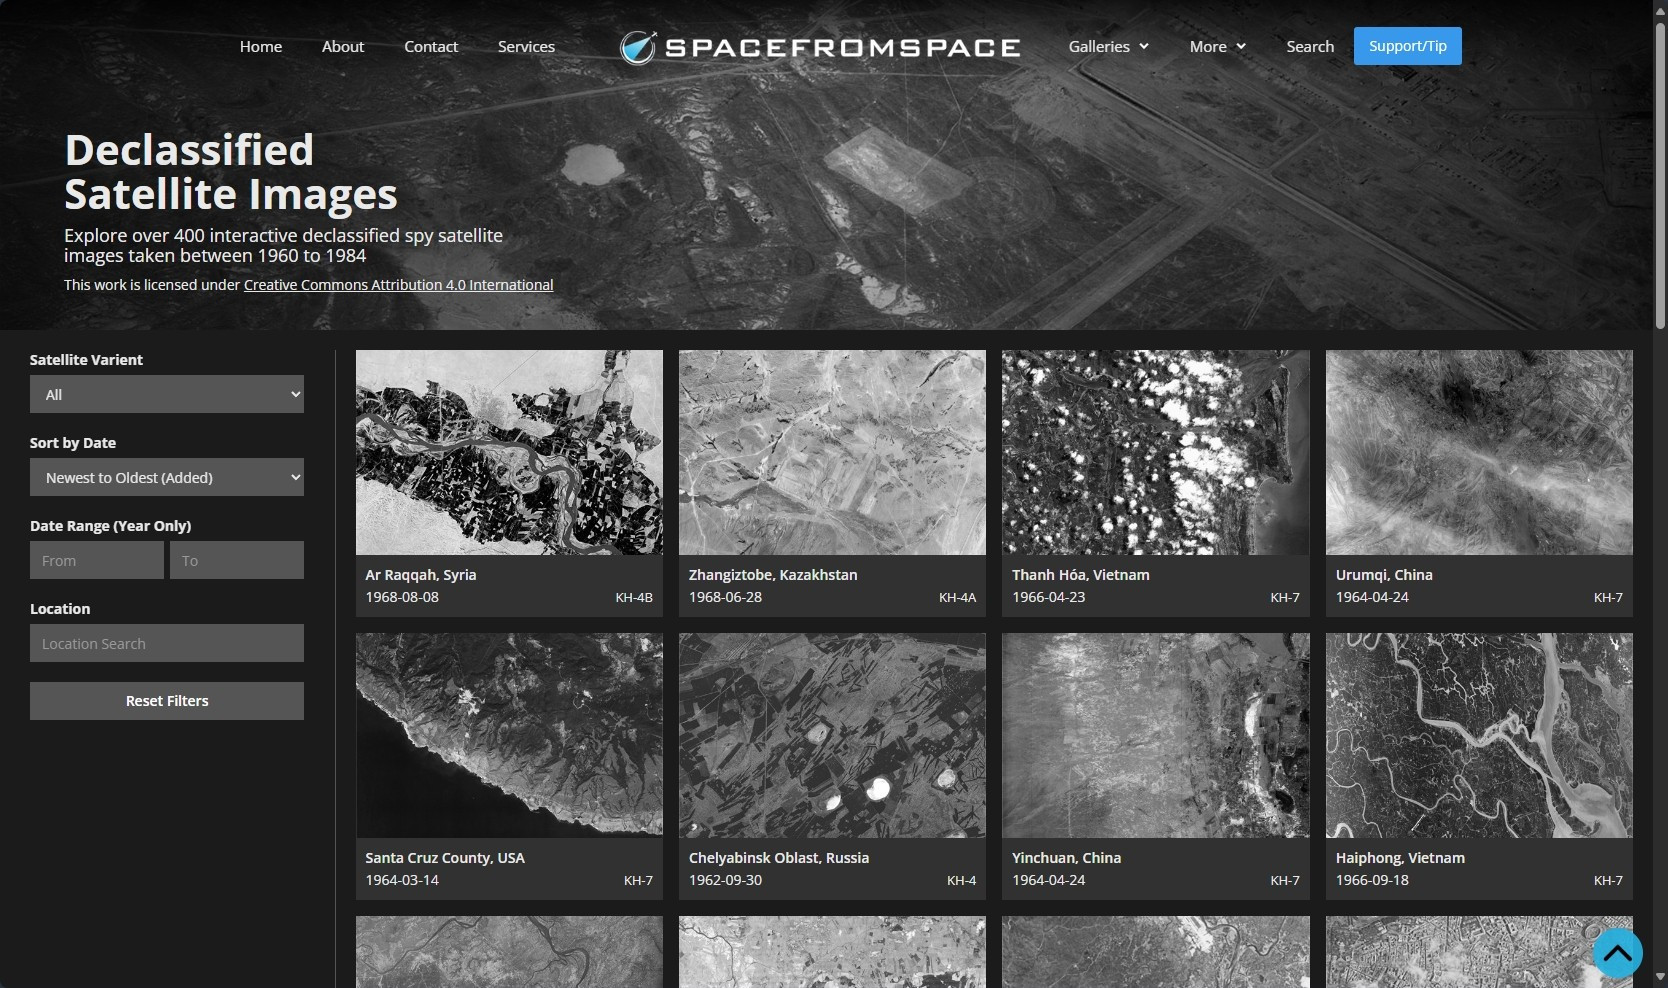This screenshot has height=988, width=1668.
Task: Click the Reset Filters button
Action: click(167, 701)
